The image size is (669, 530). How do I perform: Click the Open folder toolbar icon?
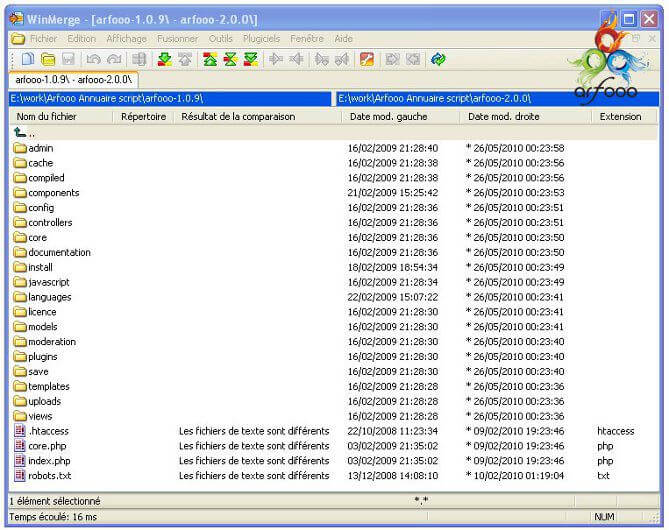pos(48,59)
